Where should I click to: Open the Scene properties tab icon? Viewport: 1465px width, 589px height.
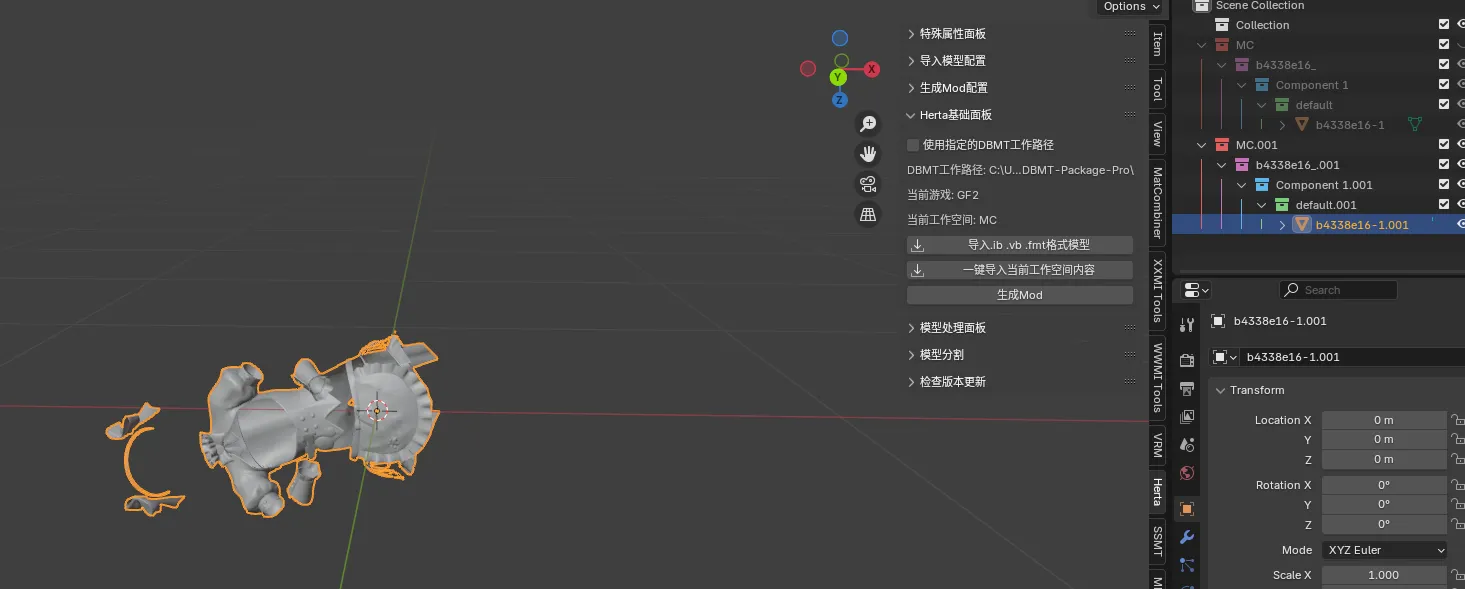[x=1187, y=444]
